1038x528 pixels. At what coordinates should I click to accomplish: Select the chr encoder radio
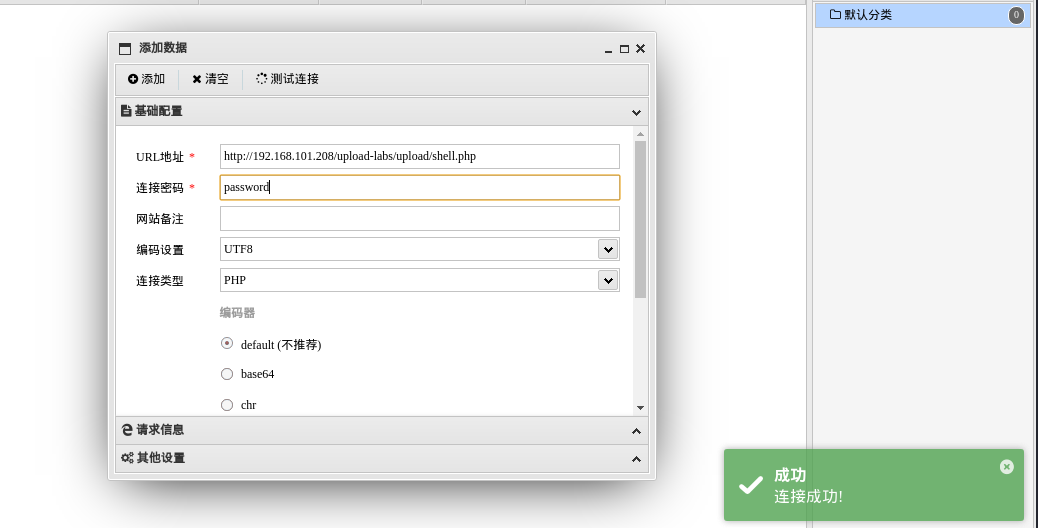227,404
